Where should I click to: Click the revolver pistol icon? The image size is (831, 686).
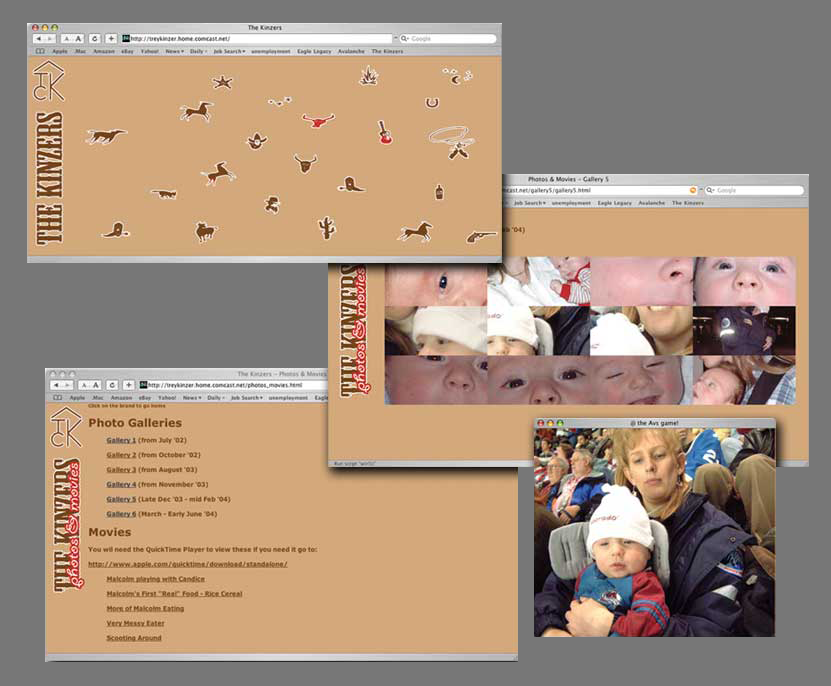(481, 236)
